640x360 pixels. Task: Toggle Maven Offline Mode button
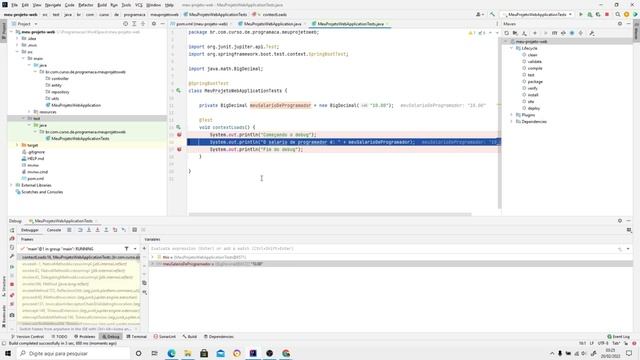point(563,33)
